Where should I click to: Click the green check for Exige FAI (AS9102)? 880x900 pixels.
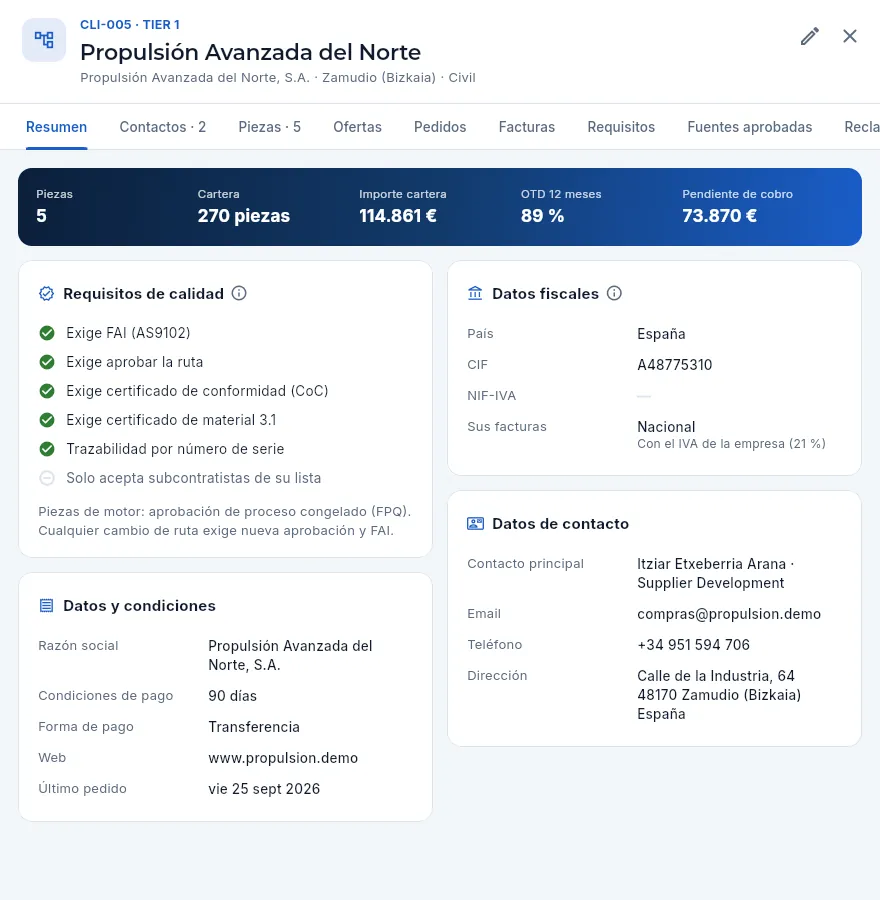coord(47,333)
